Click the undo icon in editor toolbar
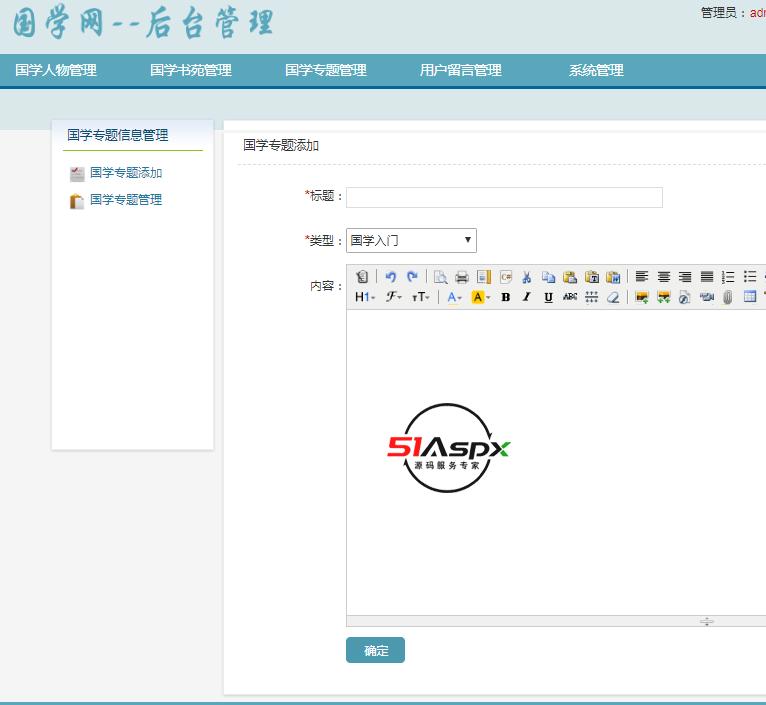Screen dimensions: 766x705 pos(390,277)
